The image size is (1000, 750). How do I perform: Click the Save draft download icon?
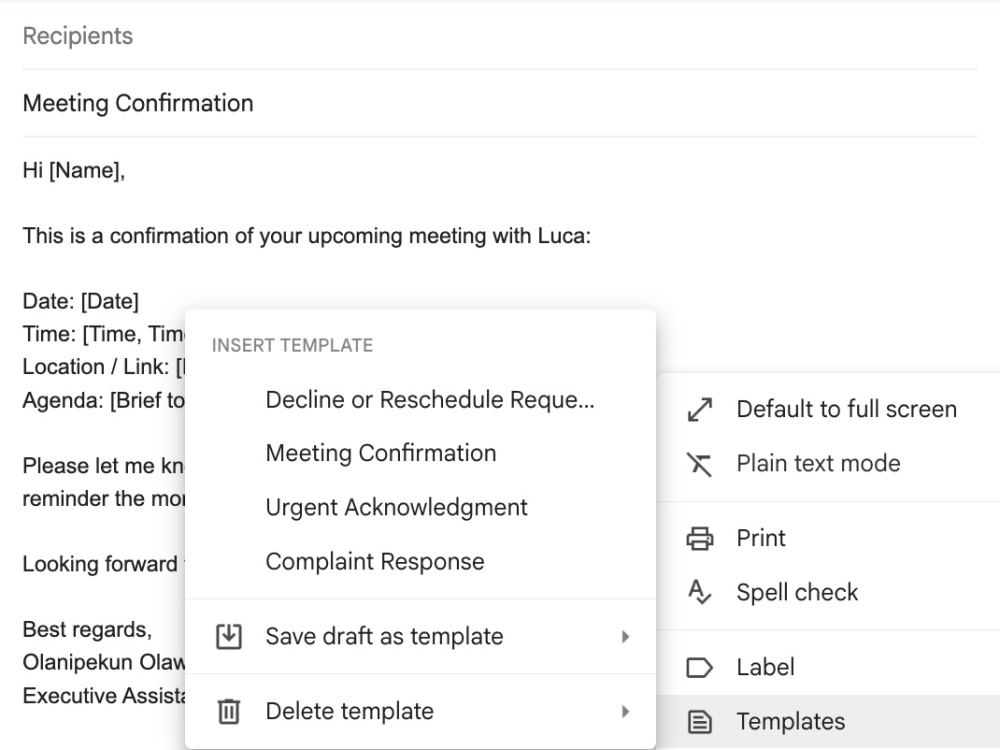tap(229, 636)
